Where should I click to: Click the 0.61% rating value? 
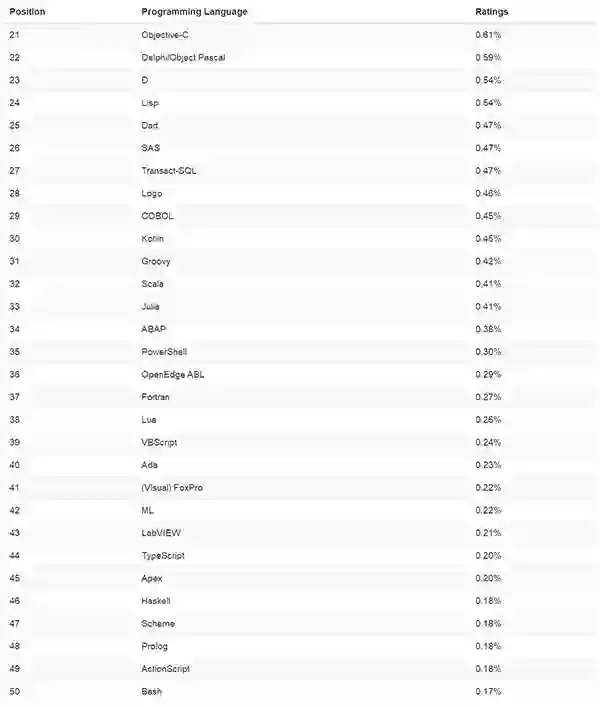pos(488,35)
